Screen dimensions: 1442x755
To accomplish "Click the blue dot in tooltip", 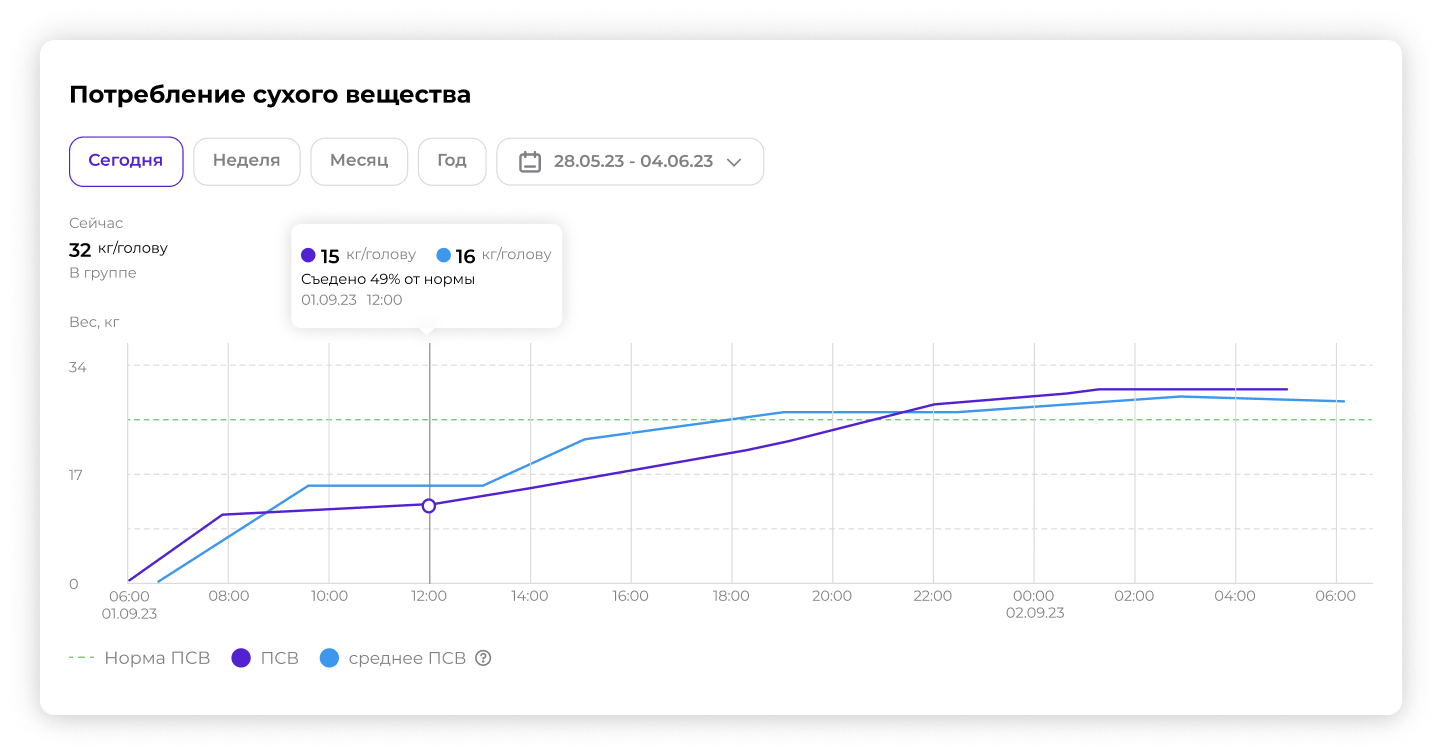I will (443, 255).
